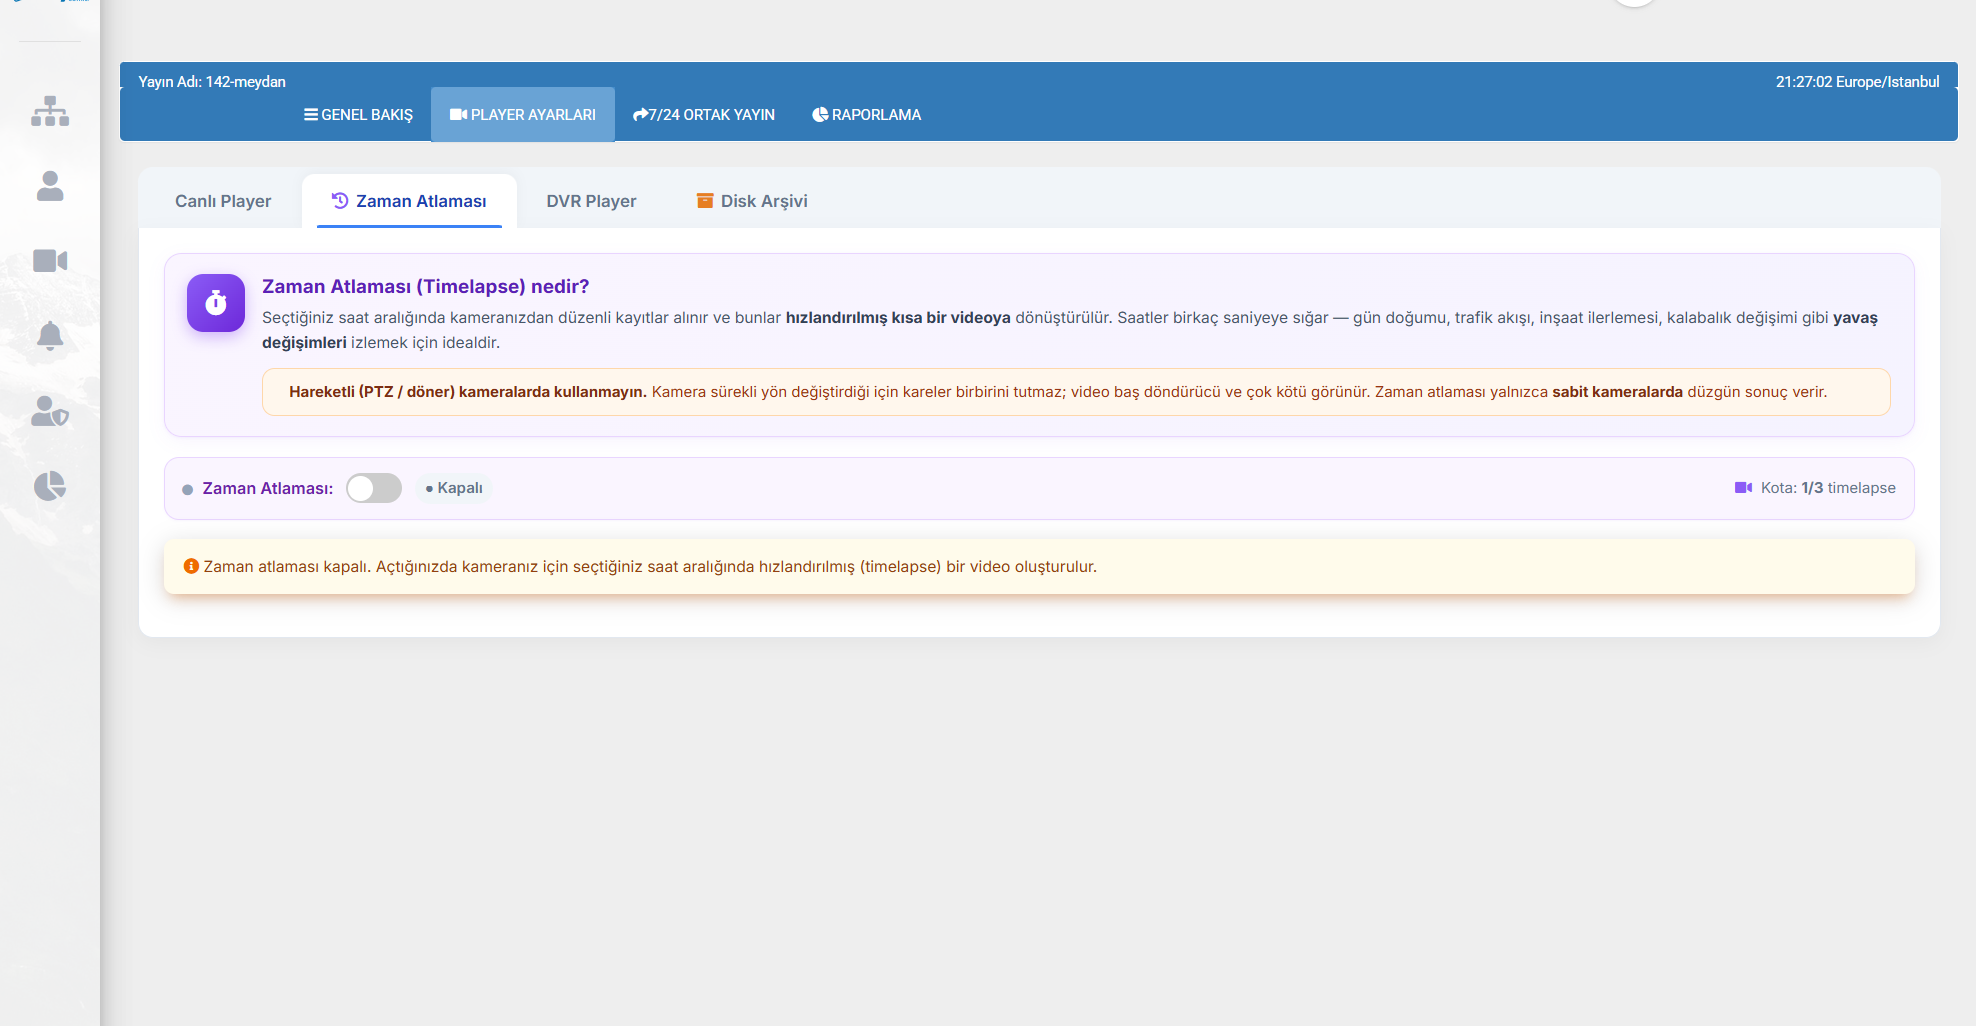
Task: Open the network hierarchy sidebar icon
Action: [50, 111]
